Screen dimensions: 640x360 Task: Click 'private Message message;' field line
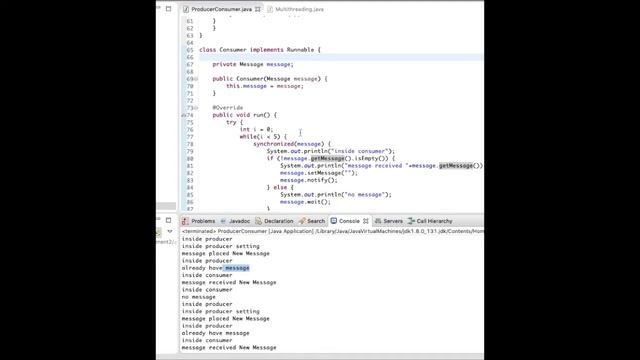pyautogui.click(x=253, y=64)
